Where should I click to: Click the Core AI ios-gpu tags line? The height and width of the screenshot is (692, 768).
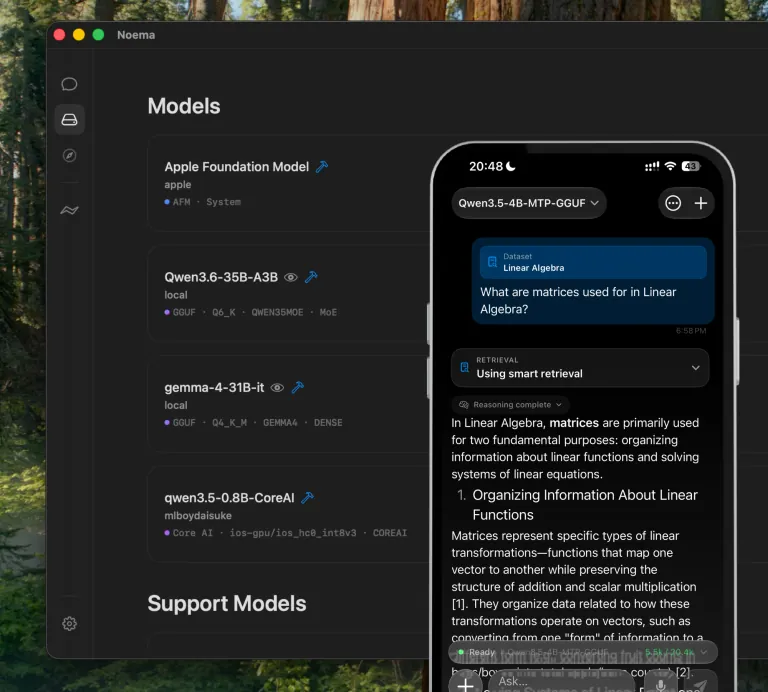point(286,532)
